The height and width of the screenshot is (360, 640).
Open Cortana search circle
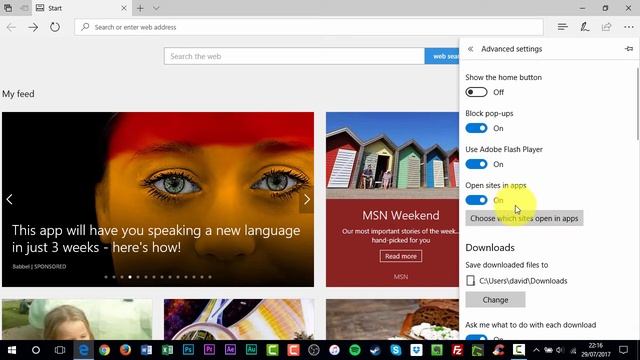36,350
